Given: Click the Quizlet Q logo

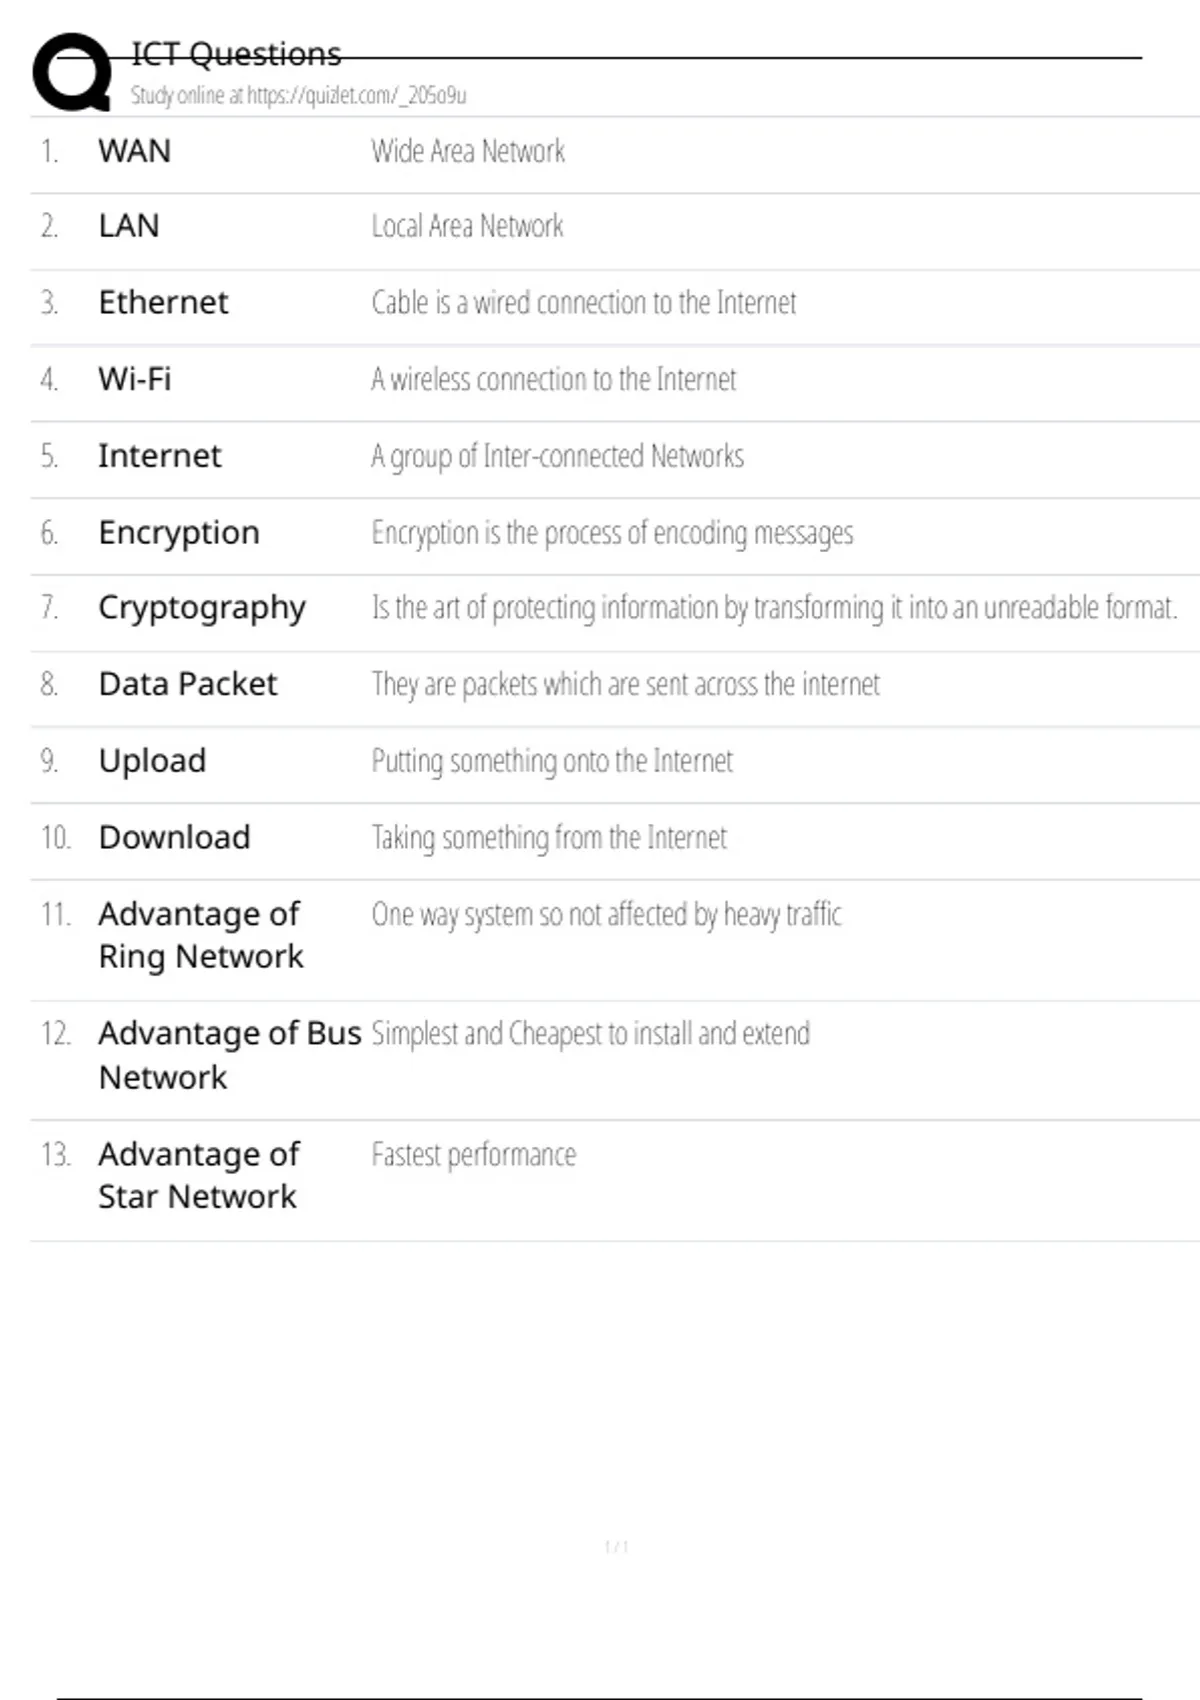Looking at the screenshot, I should [72, 72].
